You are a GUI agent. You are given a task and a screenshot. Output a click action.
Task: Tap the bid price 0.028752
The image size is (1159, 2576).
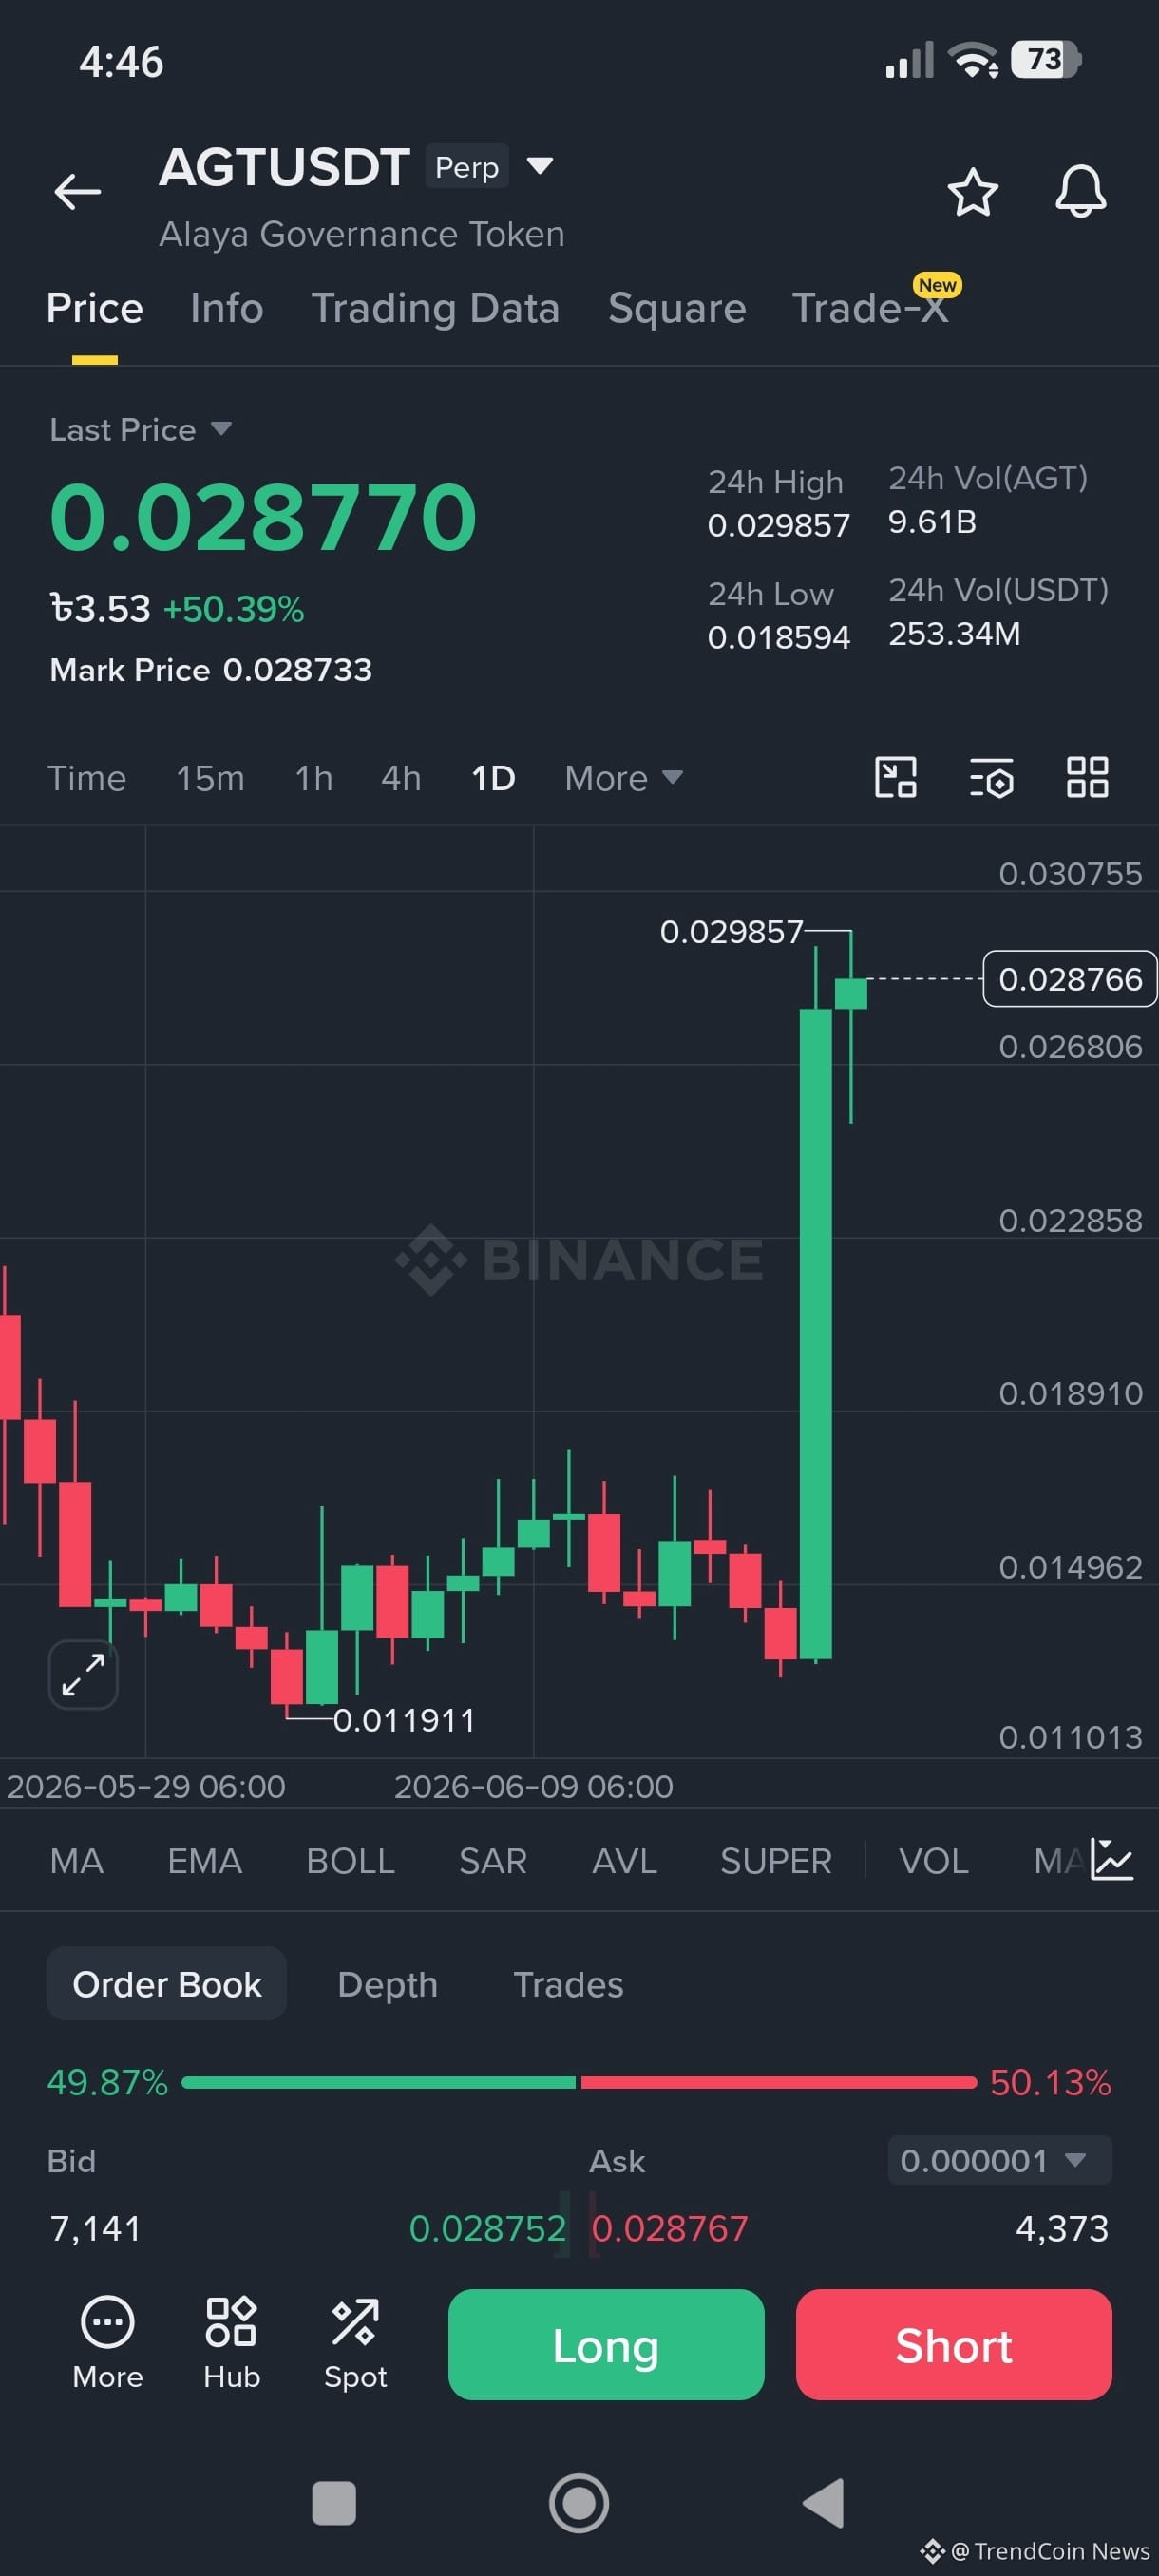click(x=487, y=2228)
